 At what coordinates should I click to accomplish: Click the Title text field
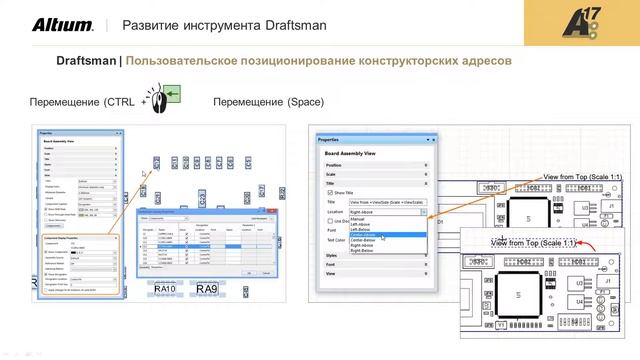(388, 202)
